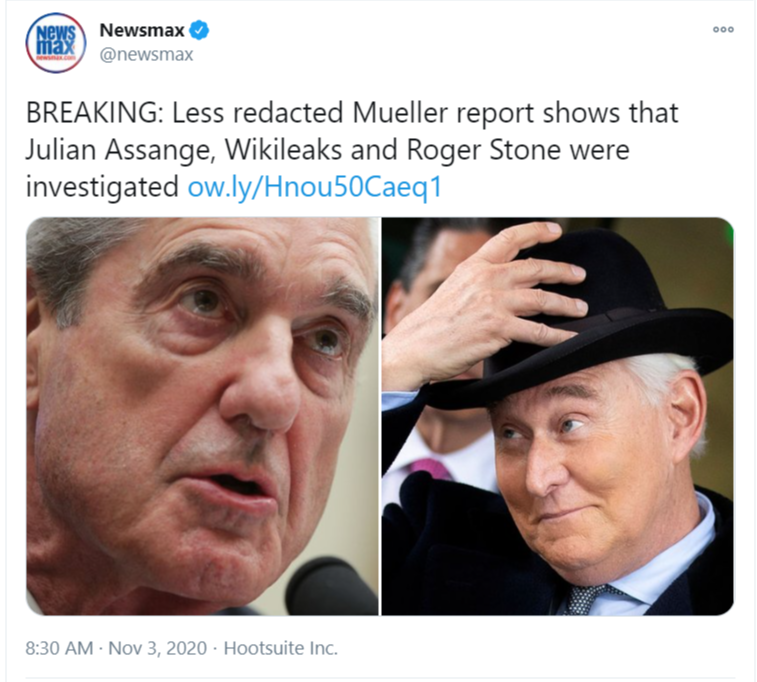Image resolution: width=757 pixels, height=682 pixels.
Task: Open the left photo with microphone
Action: click(202, 416)
